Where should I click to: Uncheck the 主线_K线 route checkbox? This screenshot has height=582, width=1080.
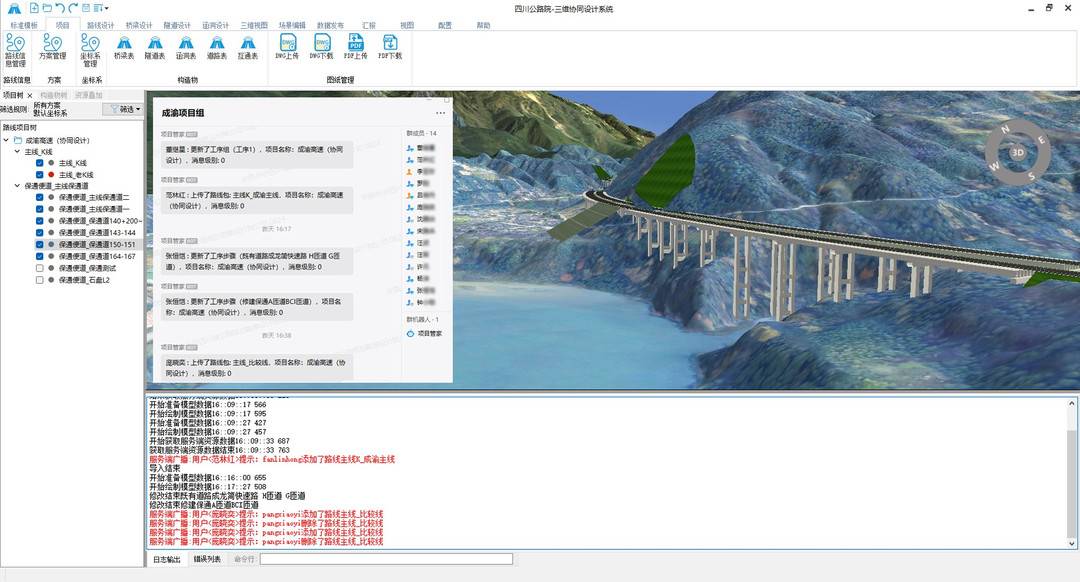(x=39, y=162)
